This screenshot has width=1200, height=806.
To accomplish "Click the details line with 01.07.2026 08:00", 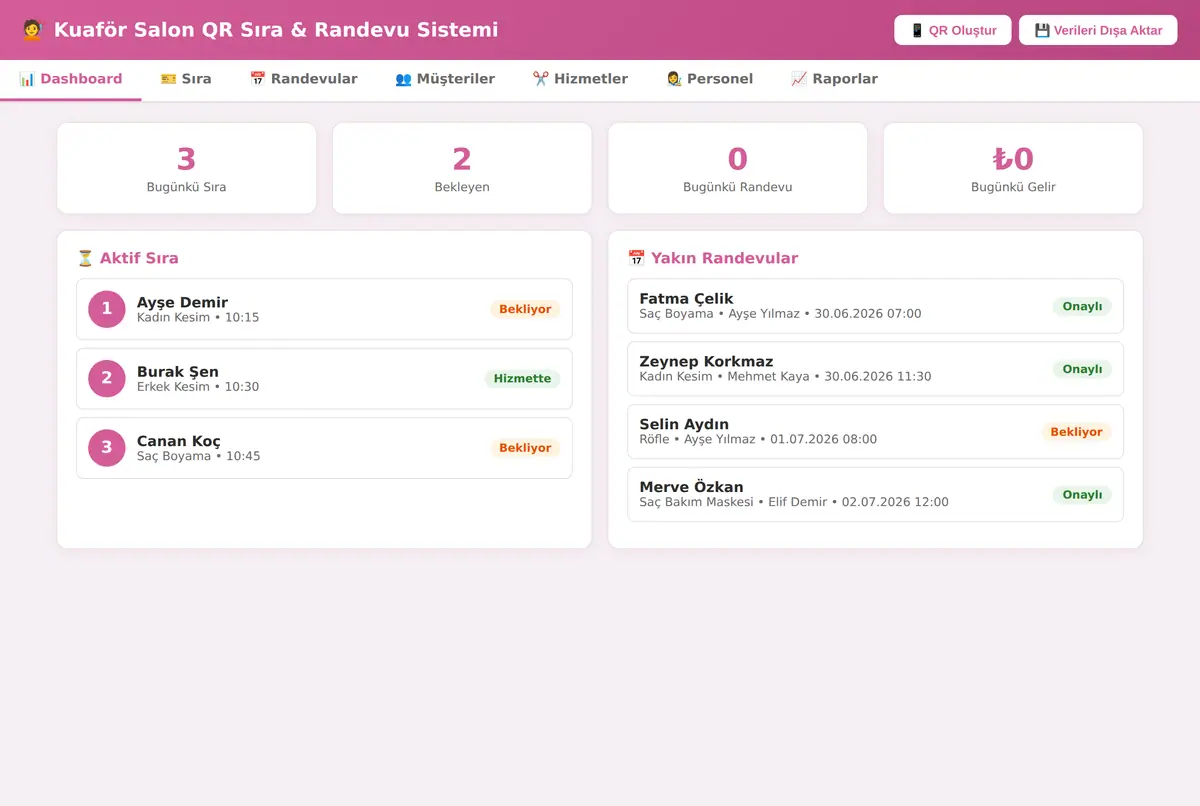I will pos(758,439).
